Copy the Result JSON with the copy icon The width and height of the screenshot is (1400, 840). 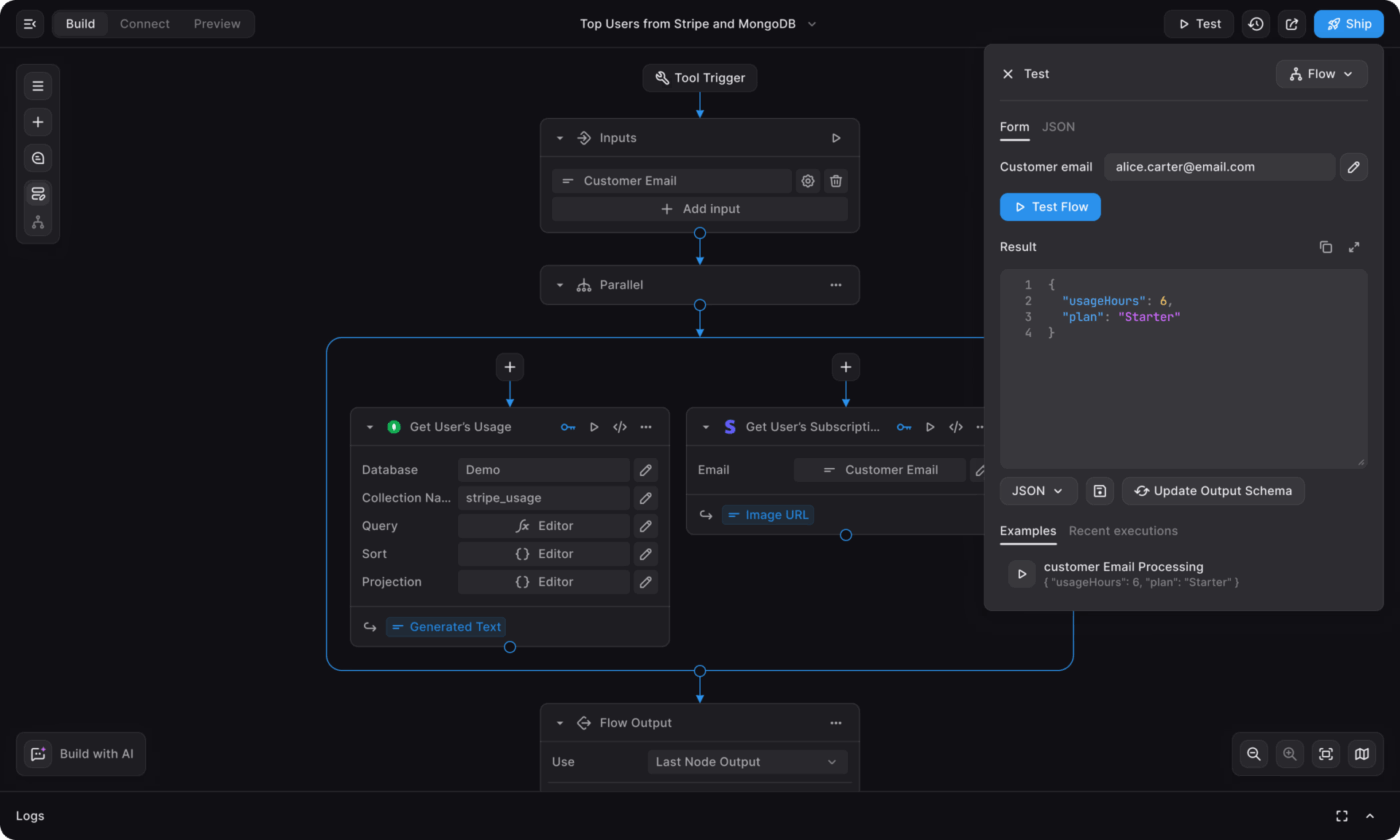(1325, 246)
